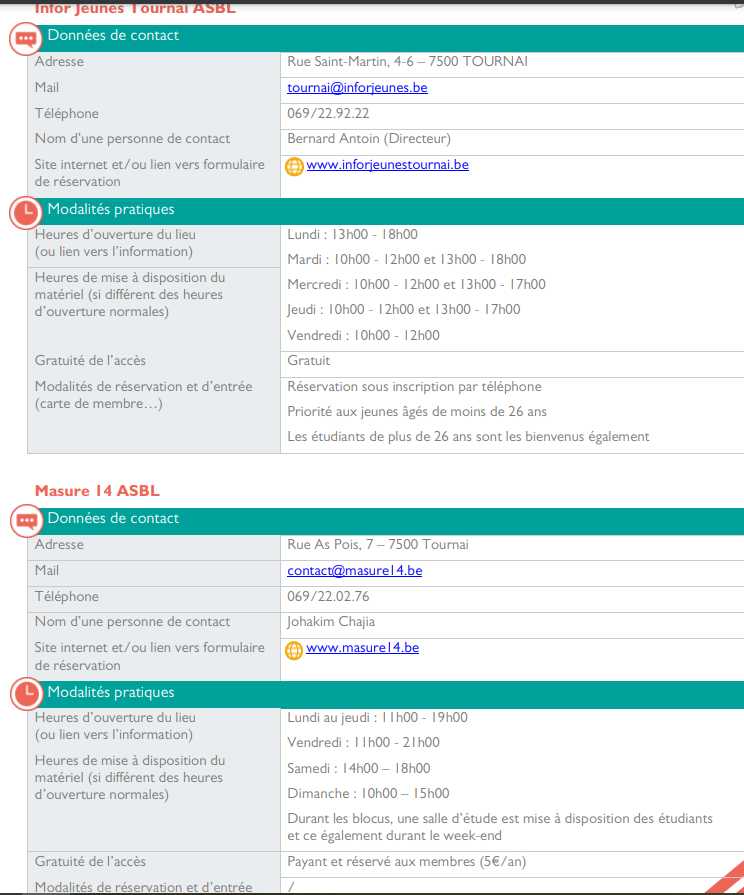Click the Mail label in the Masure 14 table

(47, 570)
